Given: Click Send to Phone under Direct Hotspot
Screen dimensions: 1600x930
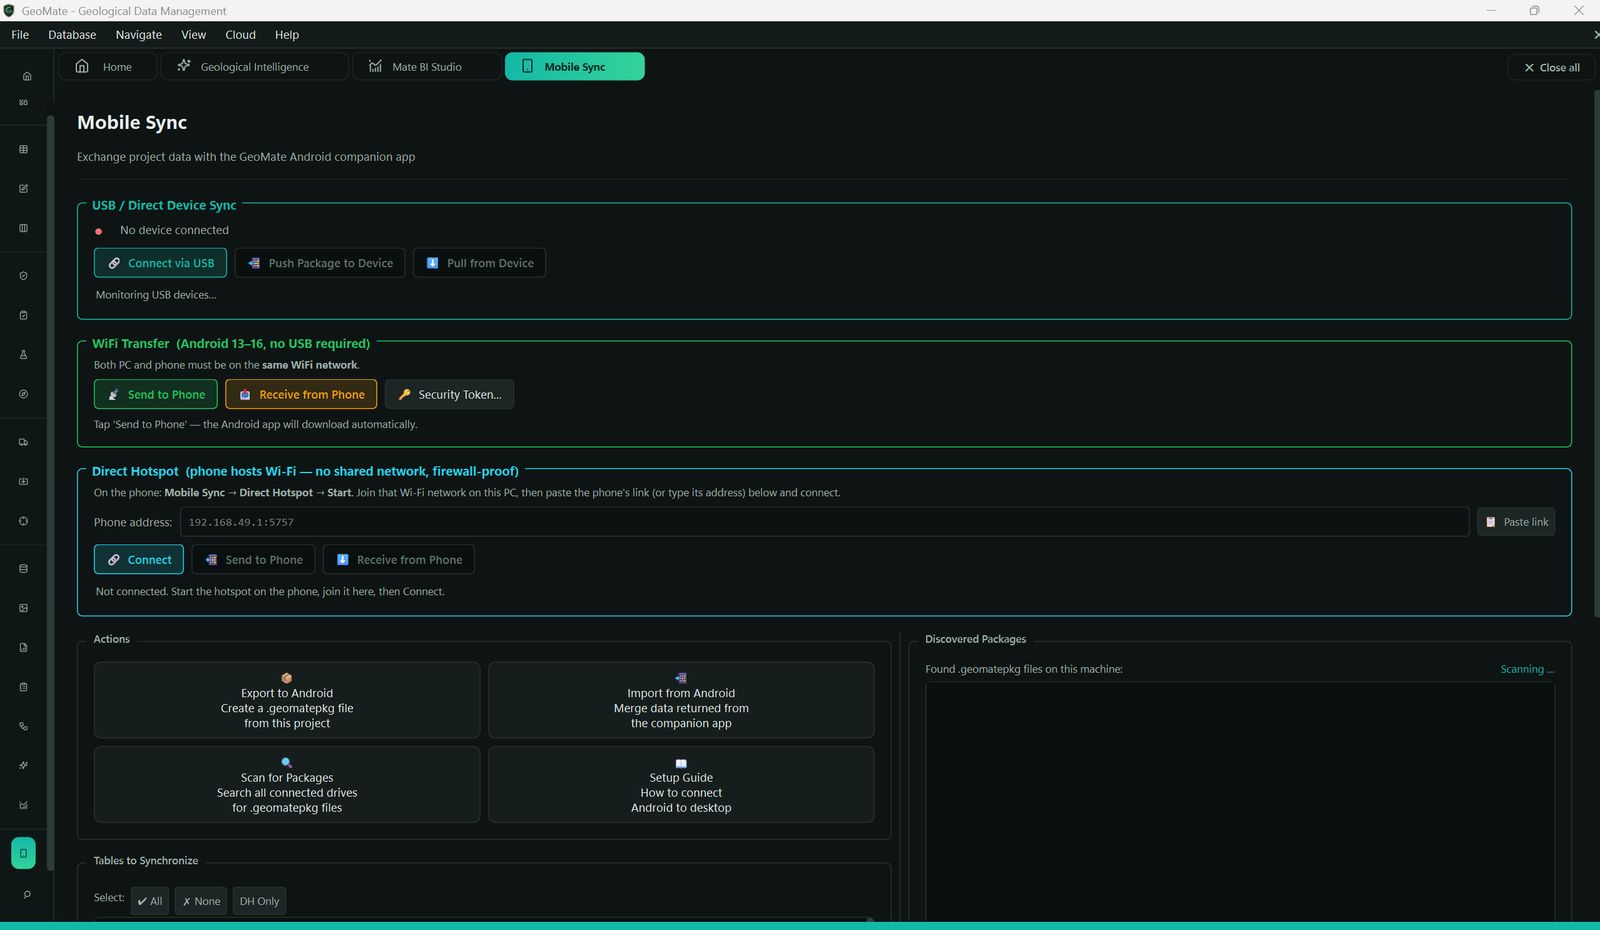Looking at the screenshot, I should pos(253,560).
